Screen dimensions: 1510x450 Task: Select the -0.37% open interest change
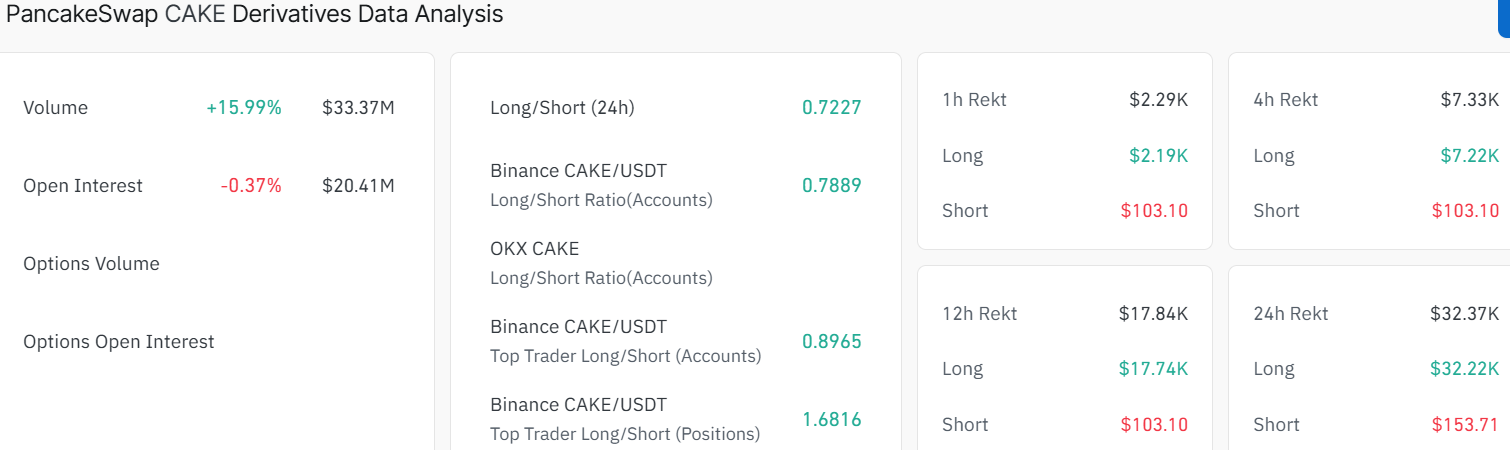pyautogui.click(x=251, y=186)
